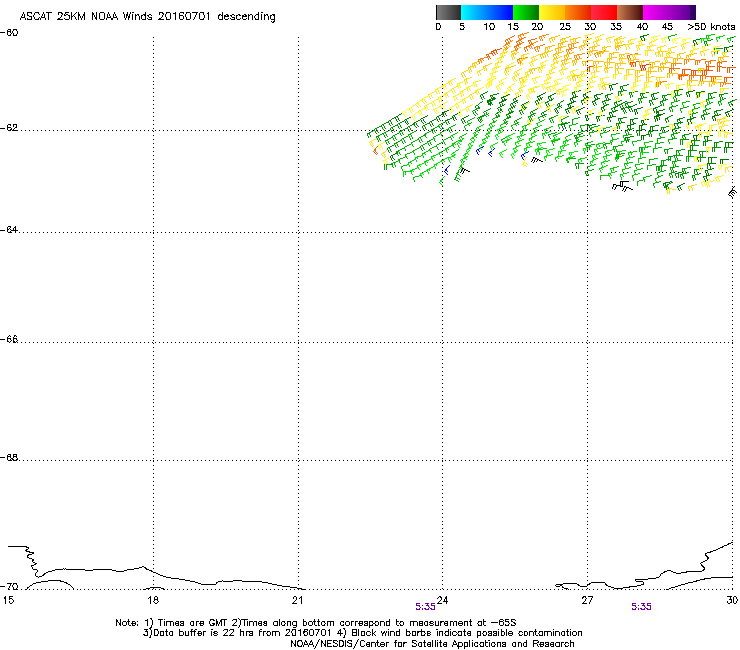
Task: Click the purple '5:35' time near longitude 24
Action: (x=425, y=607)
